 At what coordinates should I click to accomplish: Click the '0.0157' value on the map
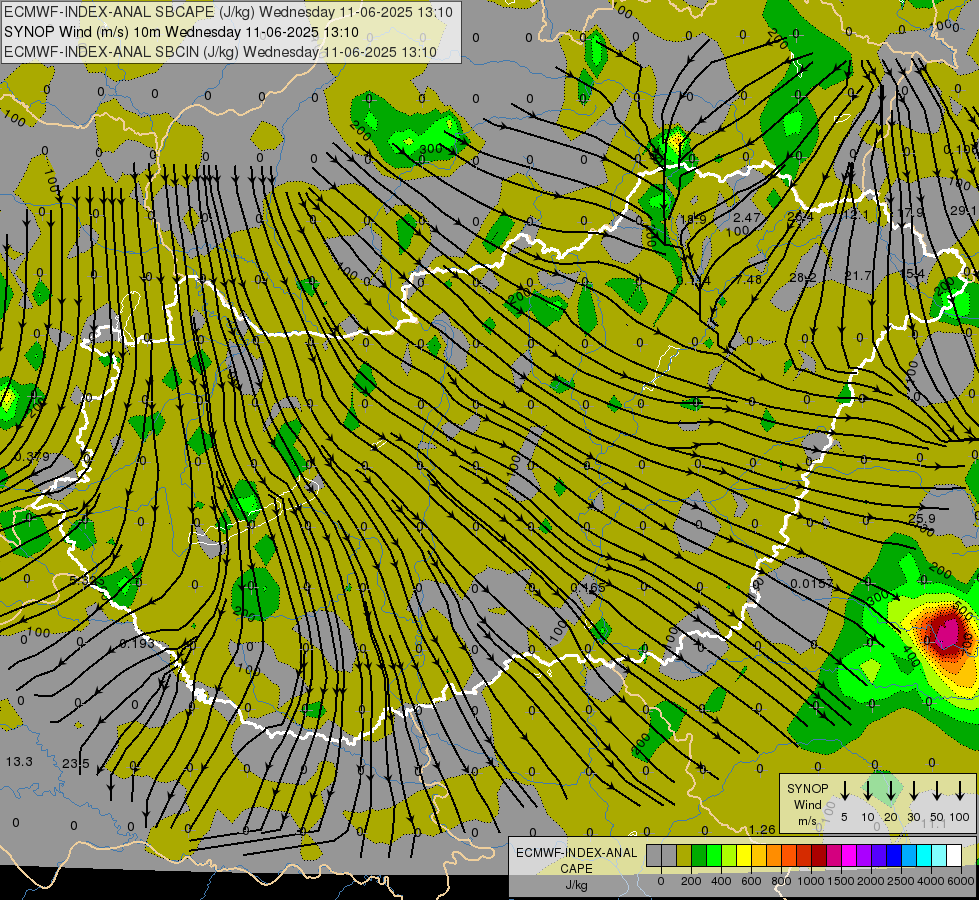pos(812,583)
